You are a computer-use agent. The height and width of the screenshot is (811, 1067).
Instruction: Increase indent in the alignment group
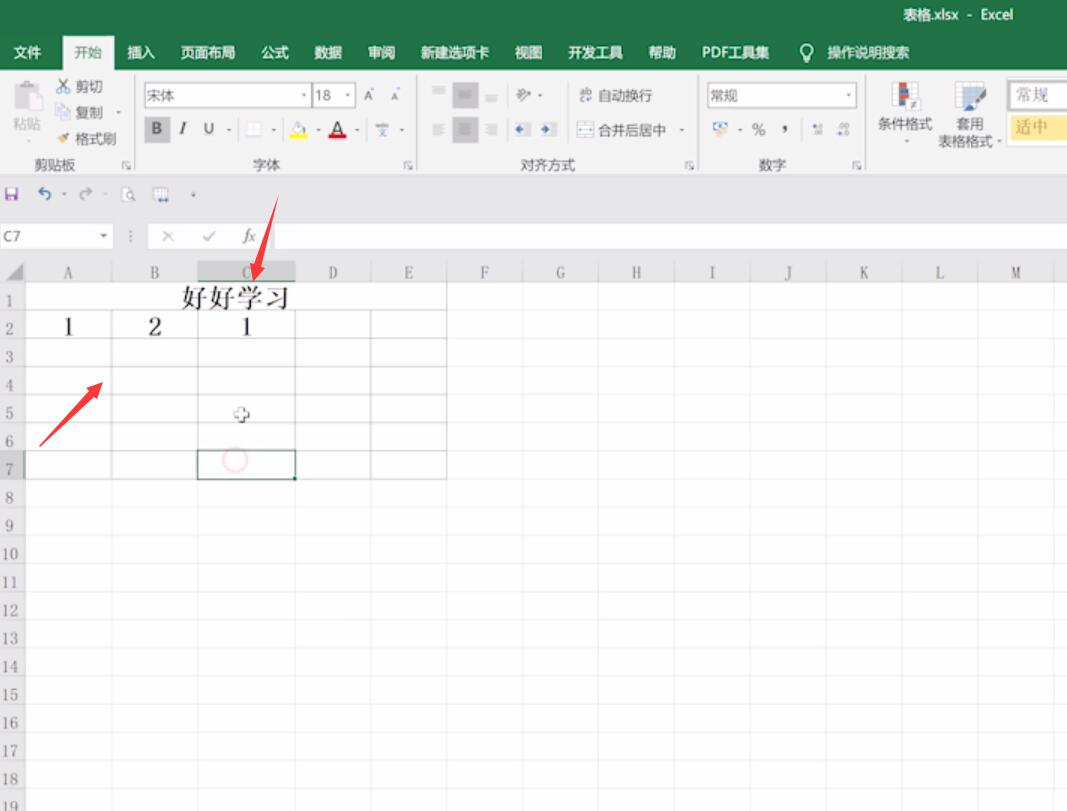(x=548, y=129)
